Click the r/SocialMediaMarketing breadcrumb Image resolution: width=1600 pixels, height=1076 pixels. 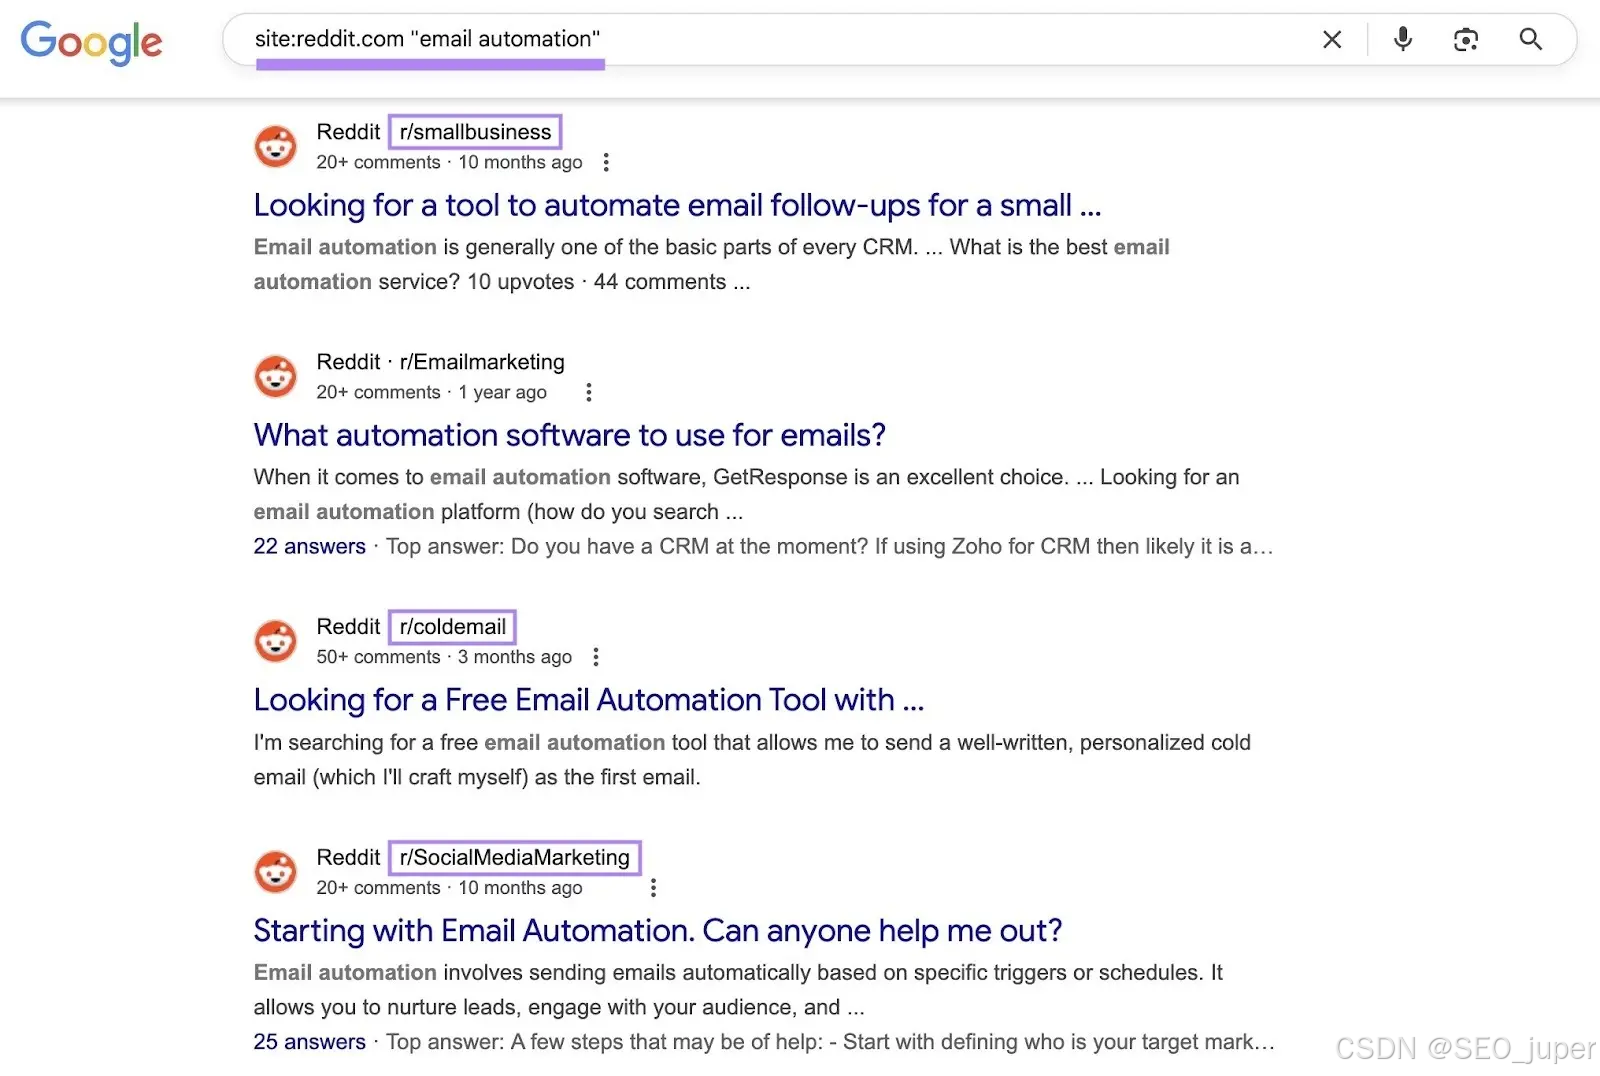click(x=515, y=858)
